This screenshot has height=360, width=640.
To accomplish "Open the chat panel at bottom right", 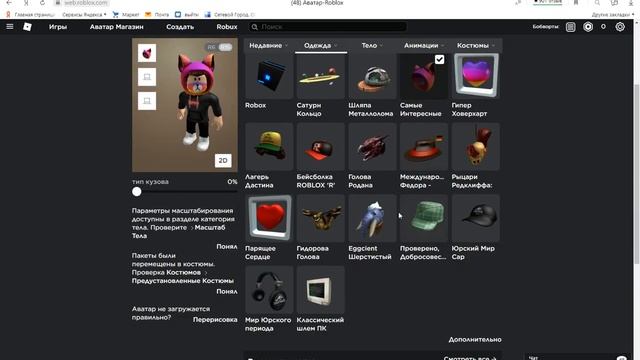I will (577, 357).
